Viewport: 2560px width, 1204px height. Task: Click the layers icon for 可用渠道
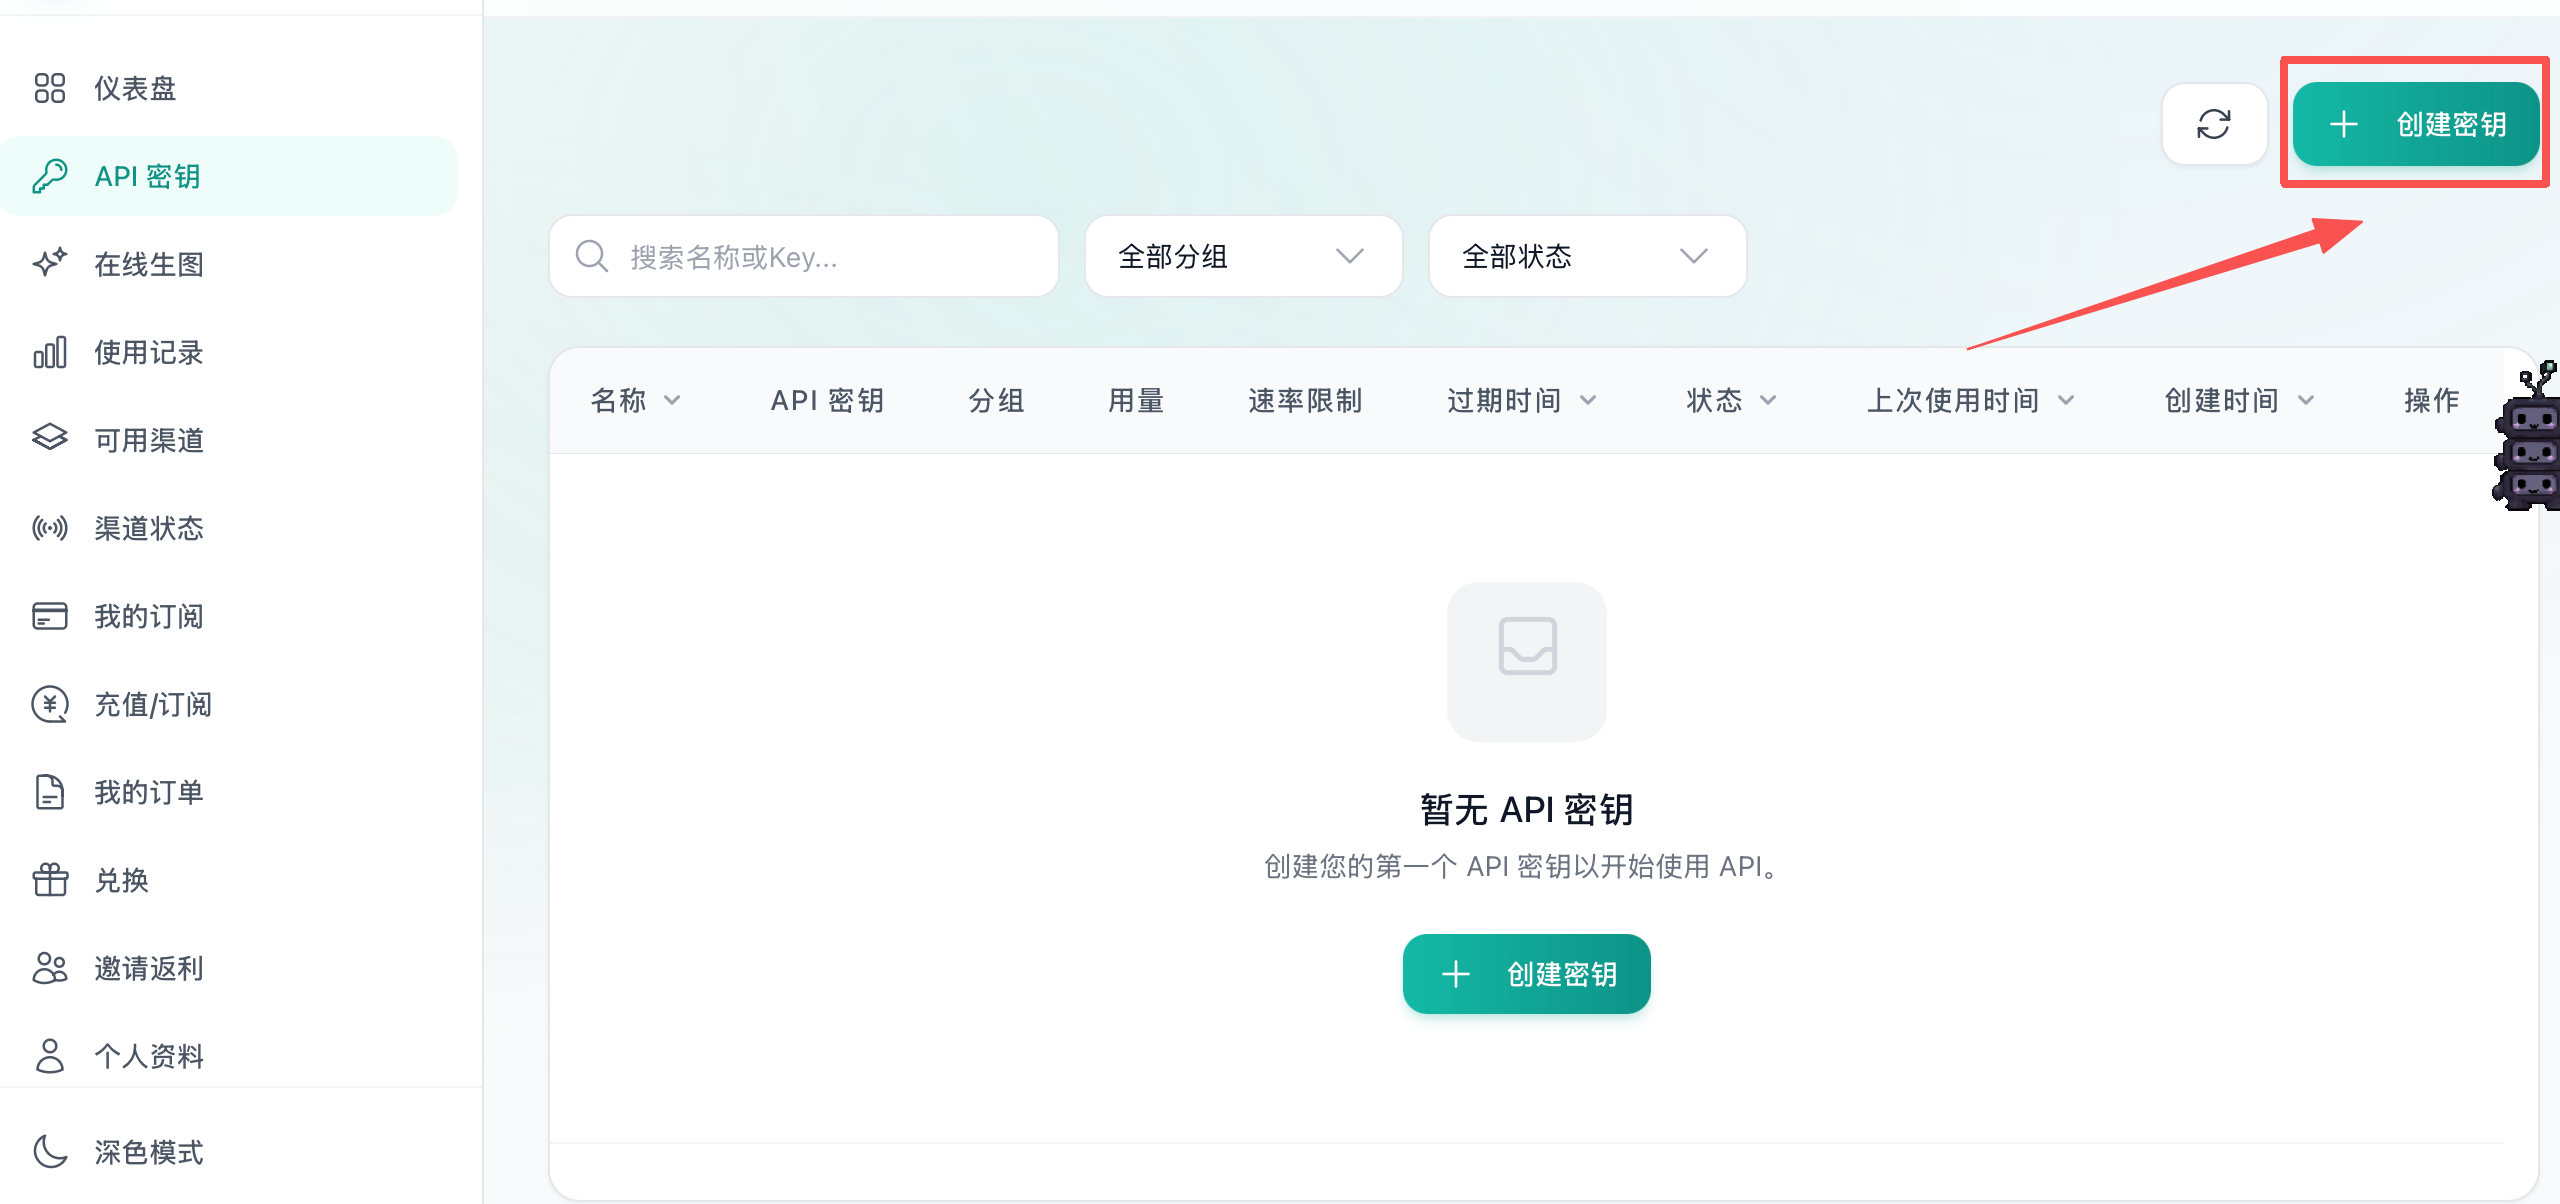pos(49,438)
